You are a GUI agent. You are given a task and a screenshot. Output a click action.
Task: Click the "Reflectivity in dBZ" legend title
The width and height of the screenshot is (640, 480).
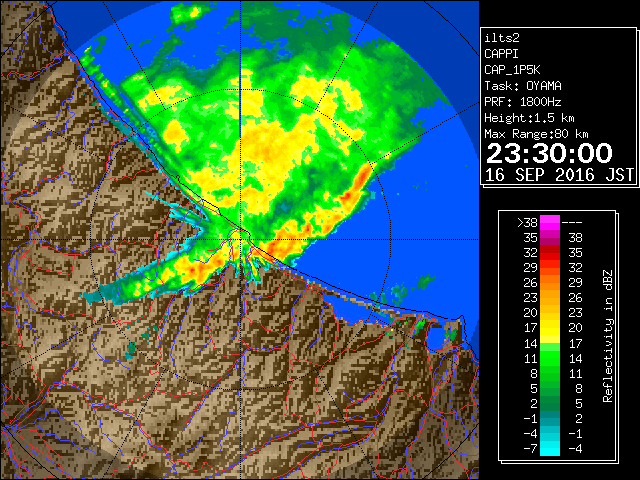tap(608, 336)
